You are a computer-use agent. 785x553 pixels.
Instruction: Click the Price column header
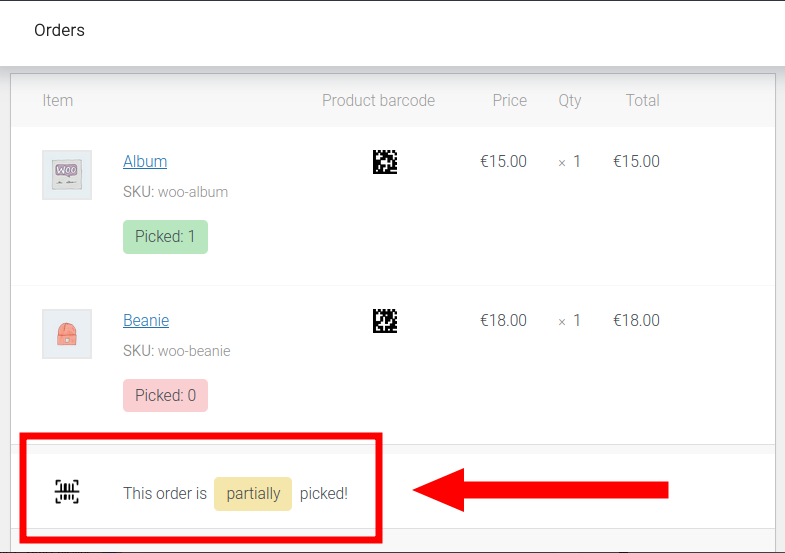(x=510, y=101)
